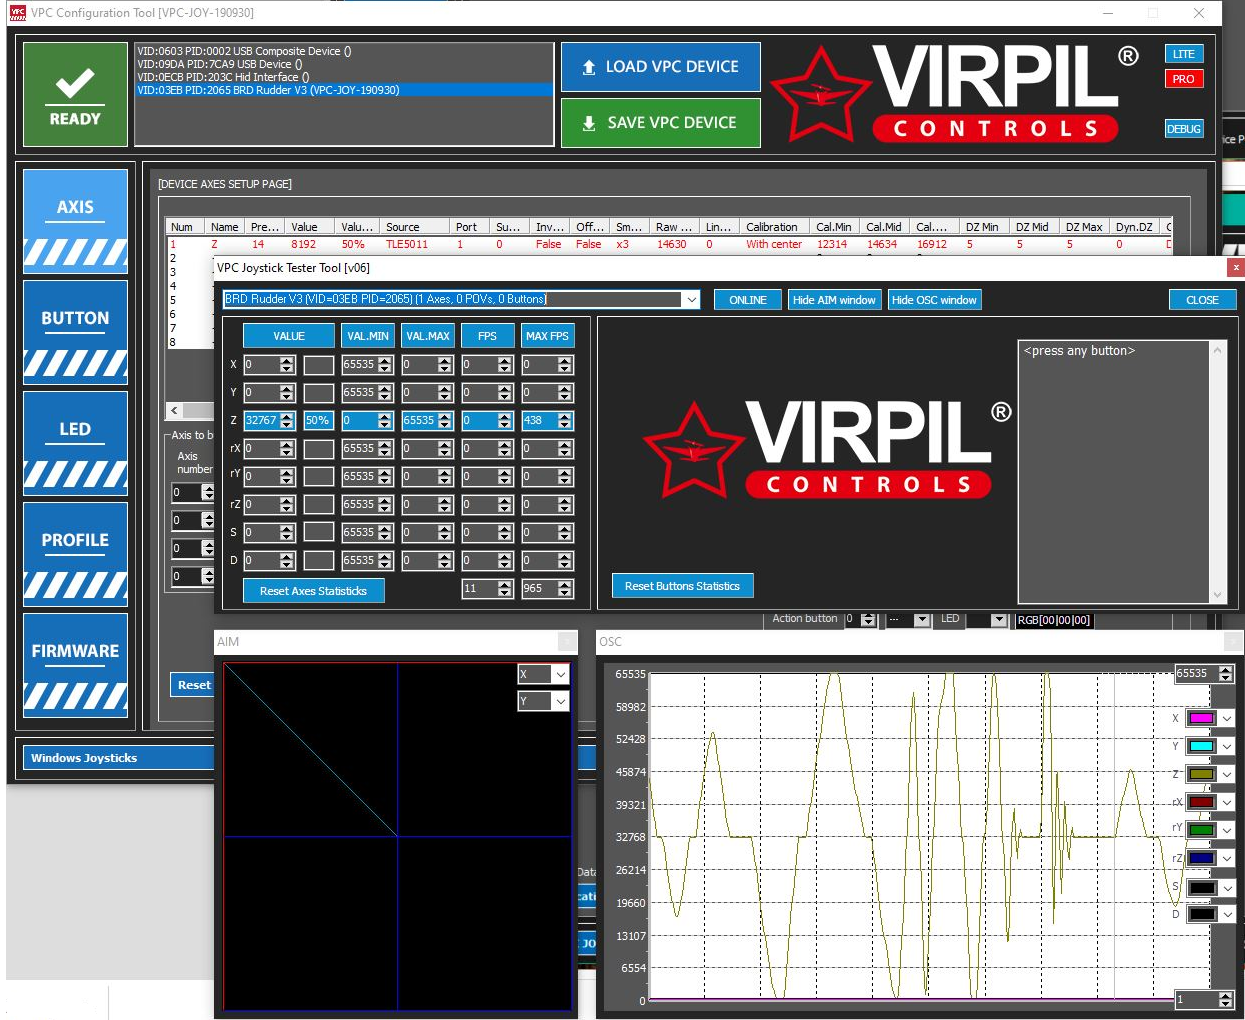Click the upload icon on LOAD VPC DEVICE
Viewport: 1245px width, 1020px height.
pyautogui.click(x=589, y=67)
